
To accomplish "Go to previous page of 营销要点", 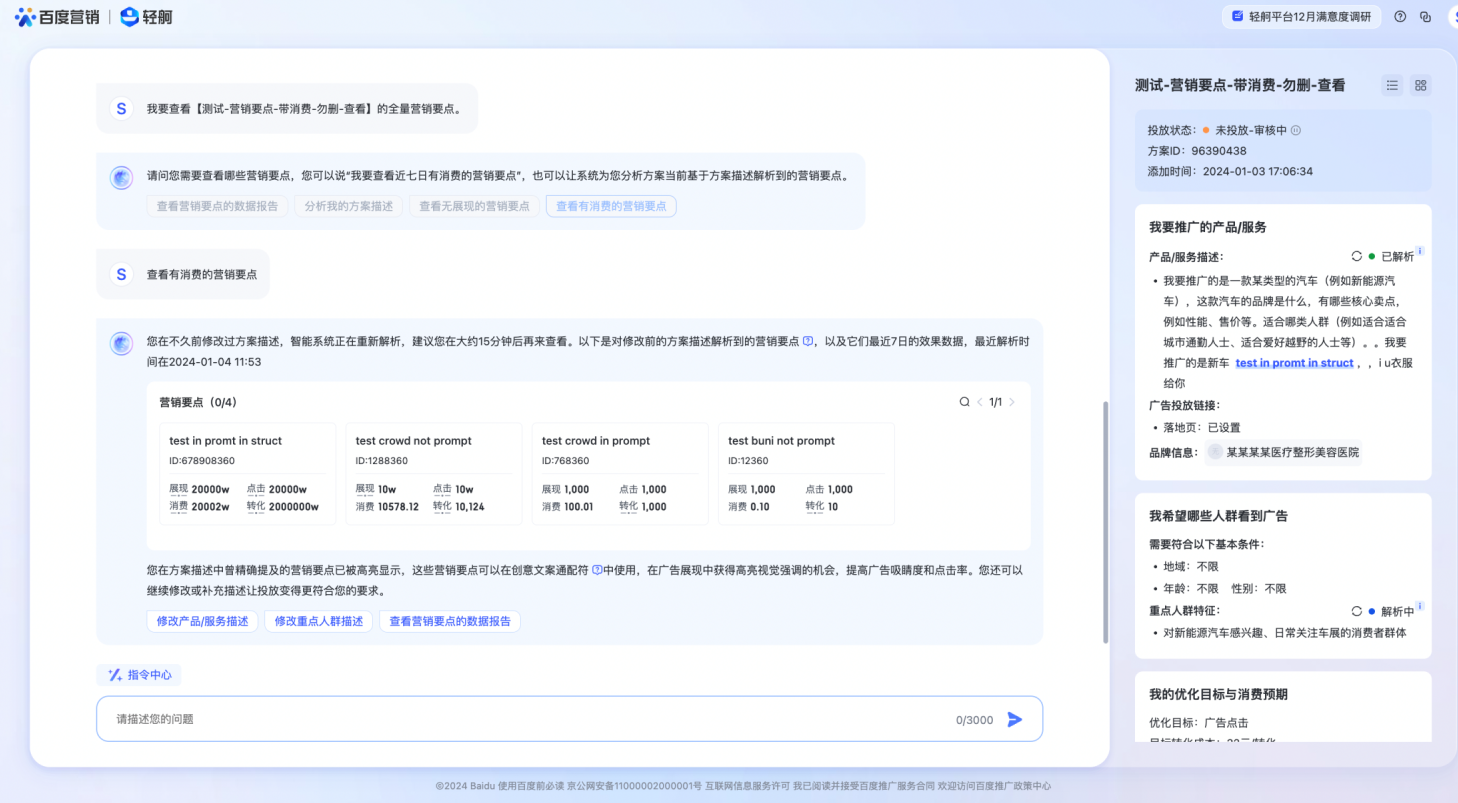I will pyautogui.click(x=980, y=402).
